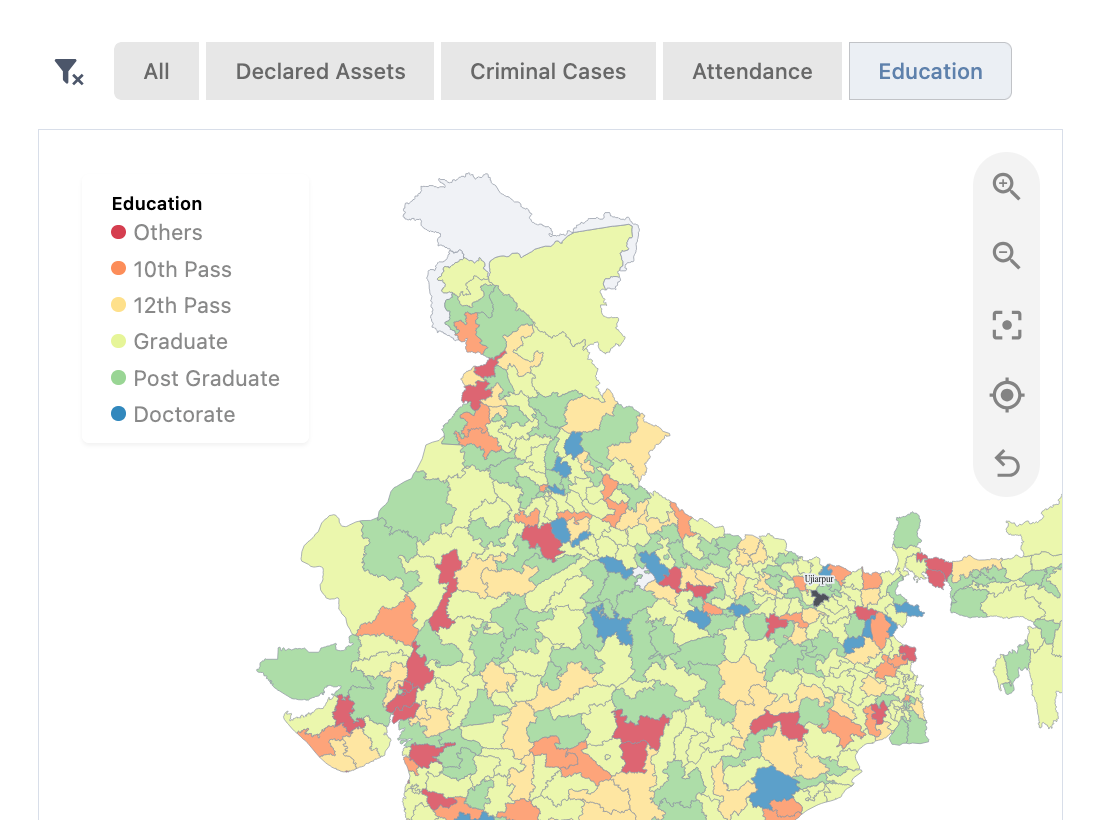Screen dimensions: 1098x820
Task: Click the fit-to-bounds focus icon
Action: 1006,325
